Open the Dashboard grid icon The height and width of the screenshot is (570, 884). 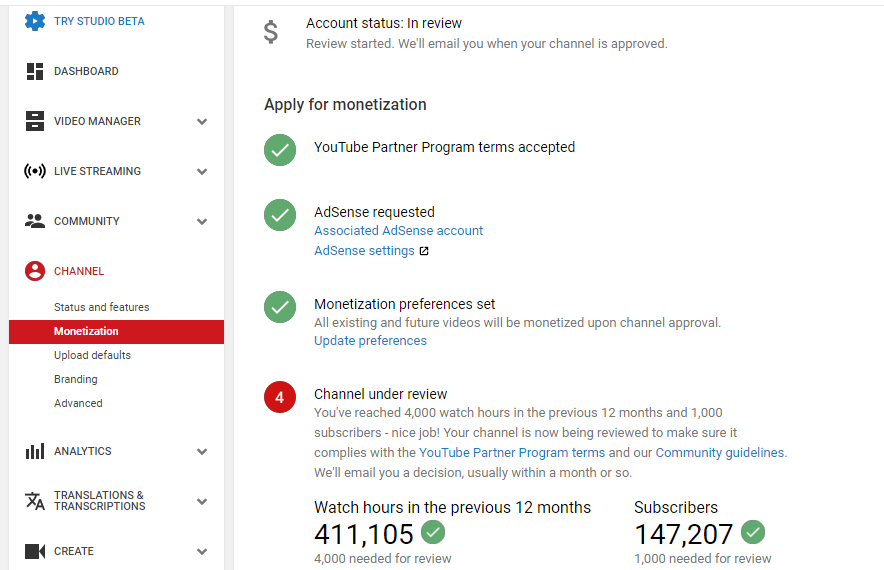click(34, 71)
